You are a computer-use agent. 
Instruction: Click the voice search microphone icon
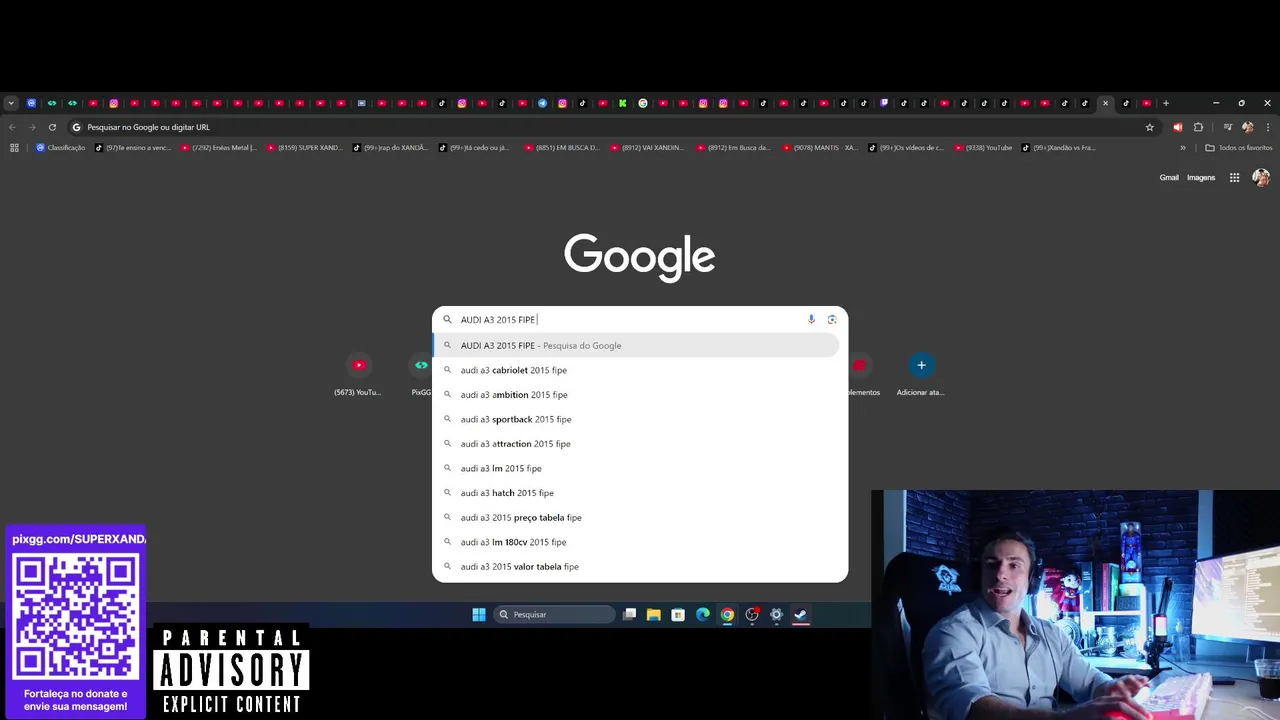click(811, 320)
